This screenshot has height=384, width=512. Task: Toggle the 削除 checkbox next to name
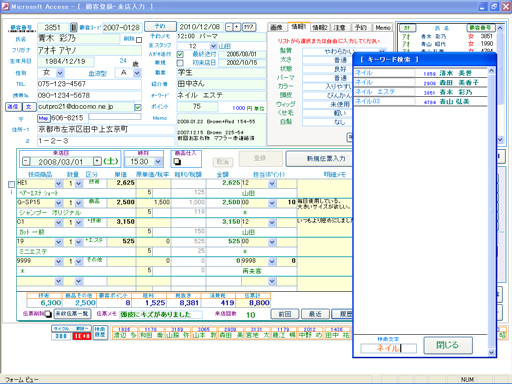[139, 40]
